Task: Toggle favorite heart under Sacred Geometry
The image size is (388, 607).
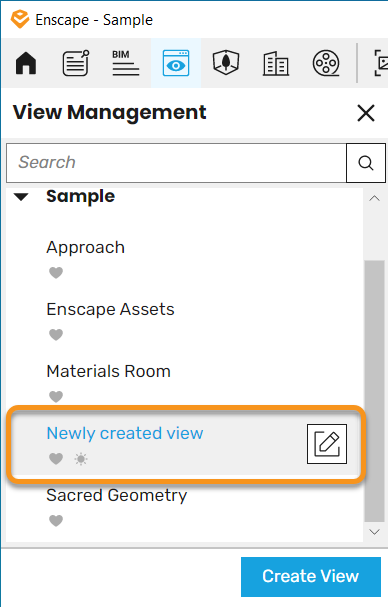Action: [56, 521]
